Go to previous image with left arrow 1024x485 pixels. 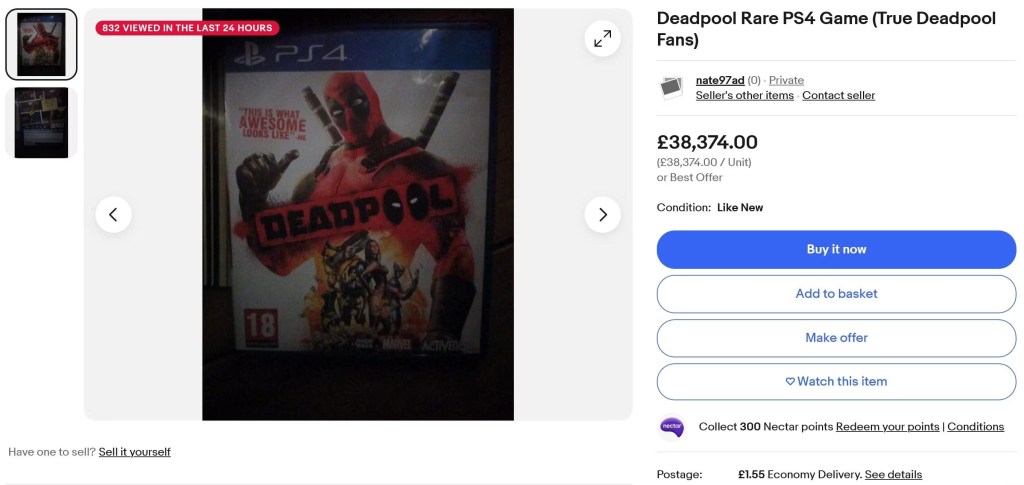(113, 215)
